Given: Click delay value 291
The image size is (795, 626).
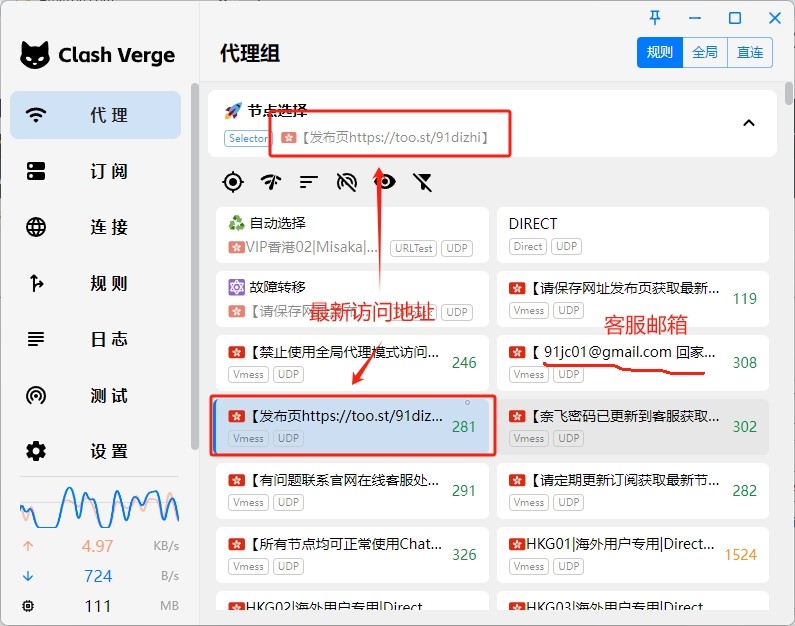Looking at the screenshot, I should click(464, 491).
